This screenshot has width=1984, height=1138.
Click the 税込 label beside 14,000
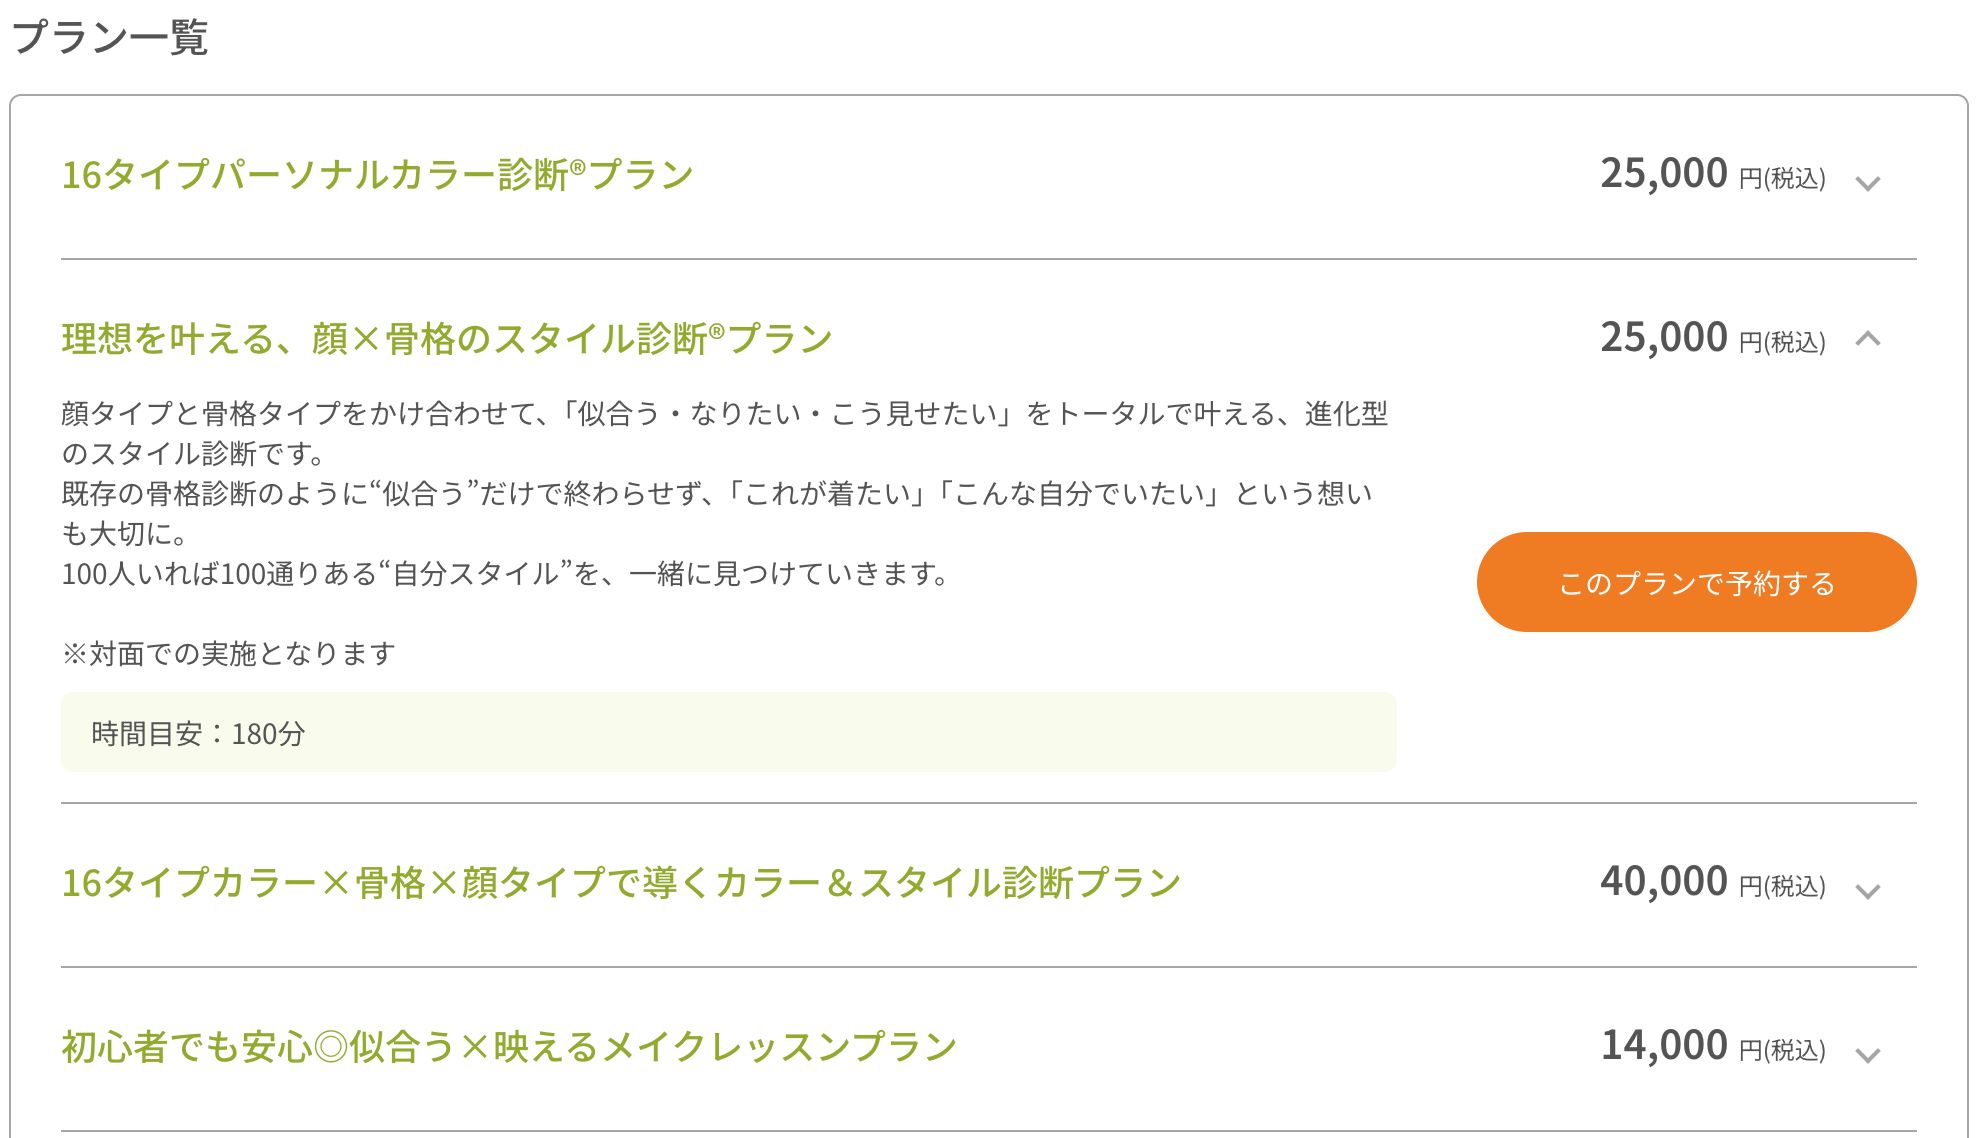pos(1783,1051)
